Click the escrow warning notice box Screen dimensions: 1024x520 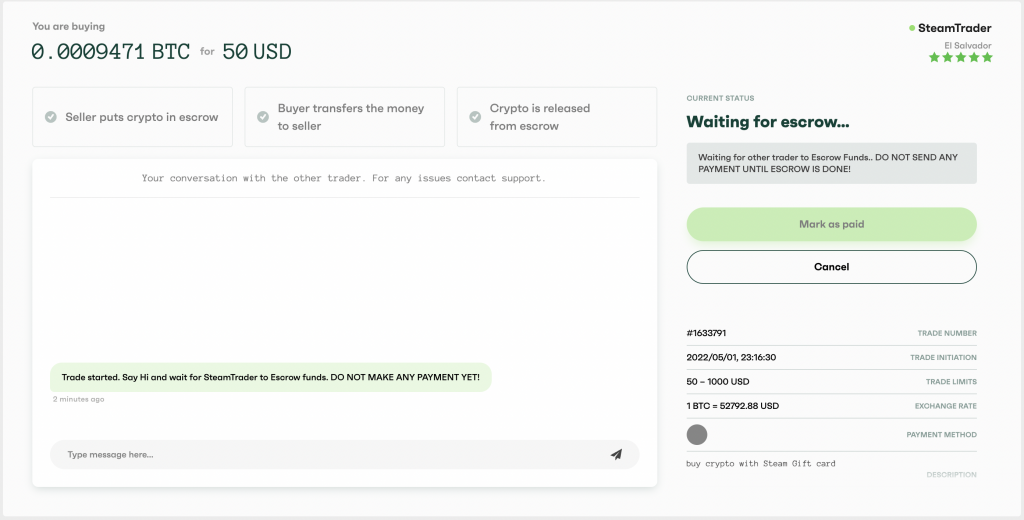tap(831, 163)
